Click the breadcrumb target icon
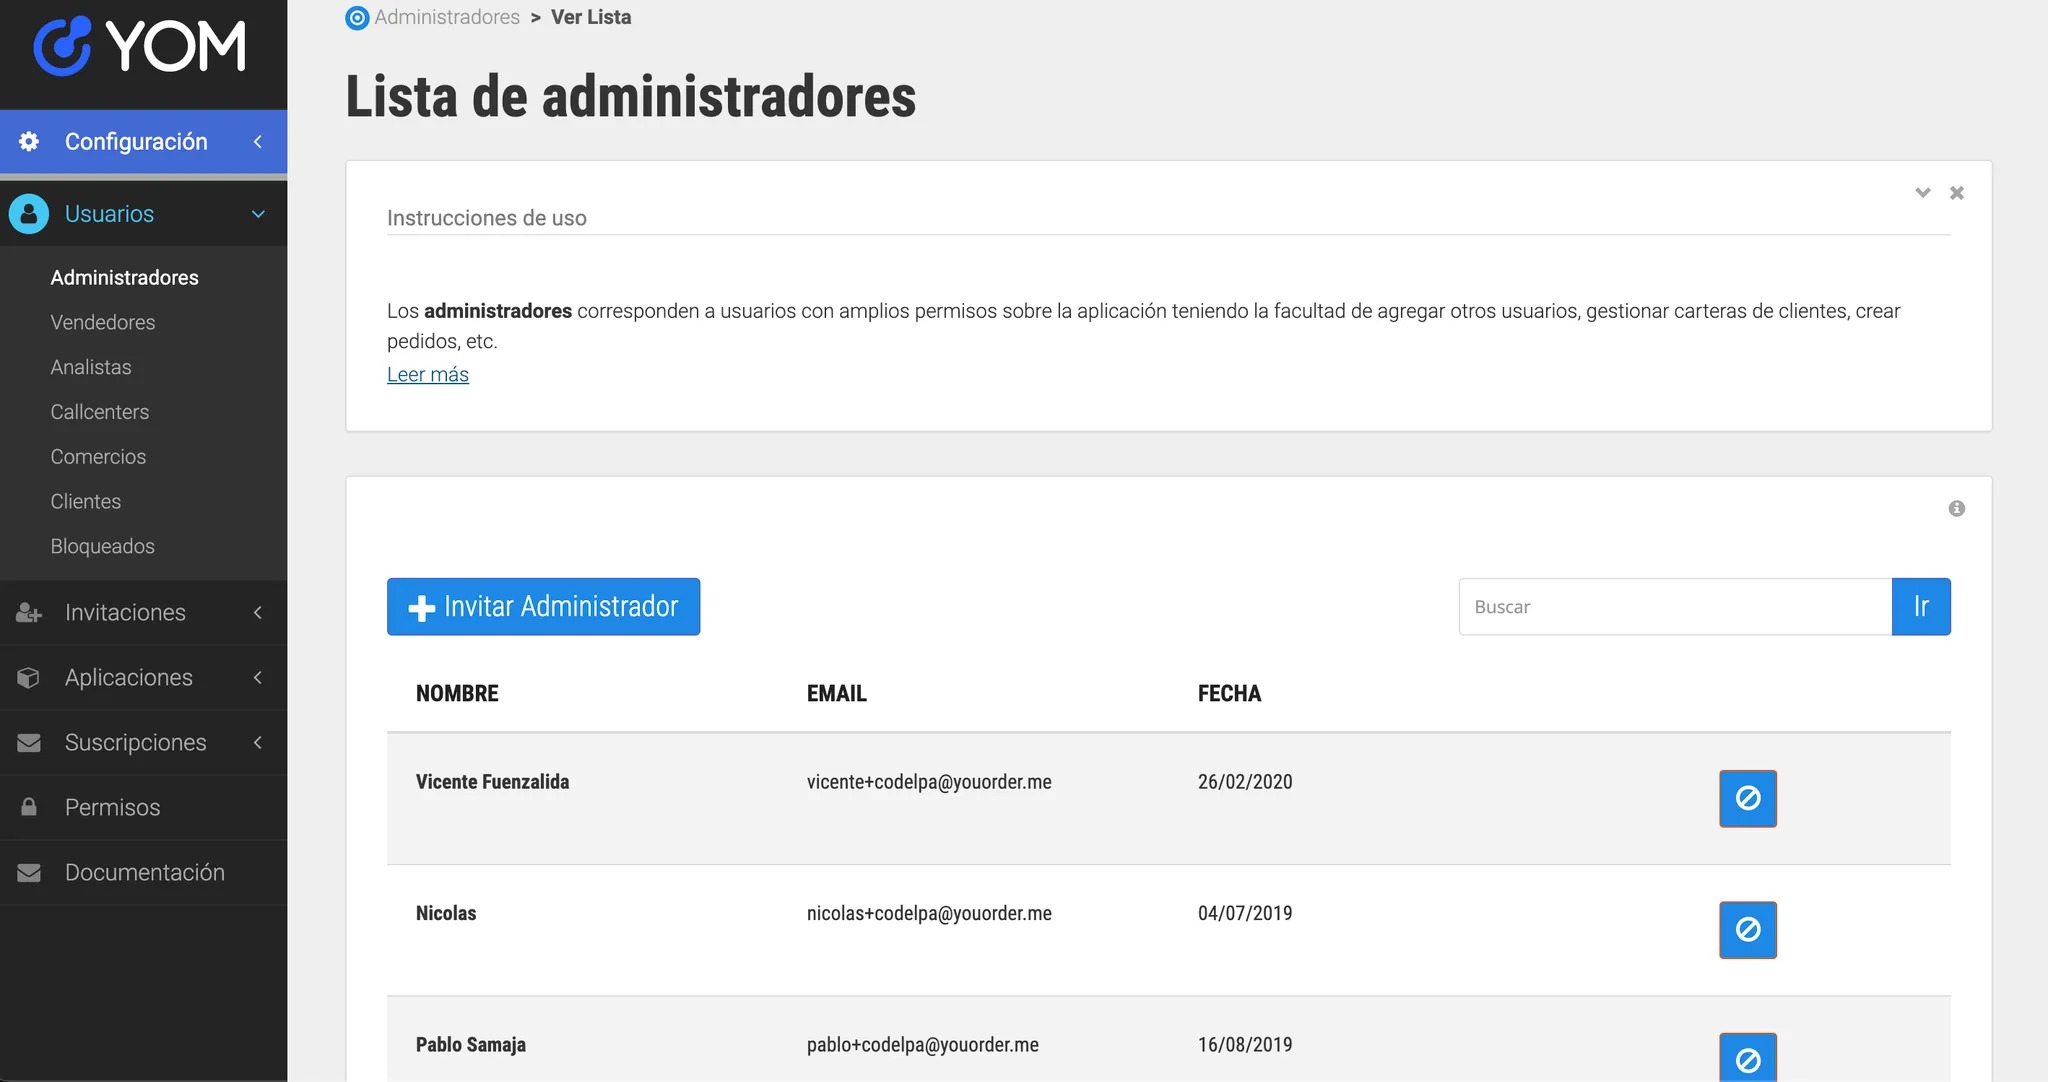This screenshot has width=2048, height=1082. click(x=357, y=18)
